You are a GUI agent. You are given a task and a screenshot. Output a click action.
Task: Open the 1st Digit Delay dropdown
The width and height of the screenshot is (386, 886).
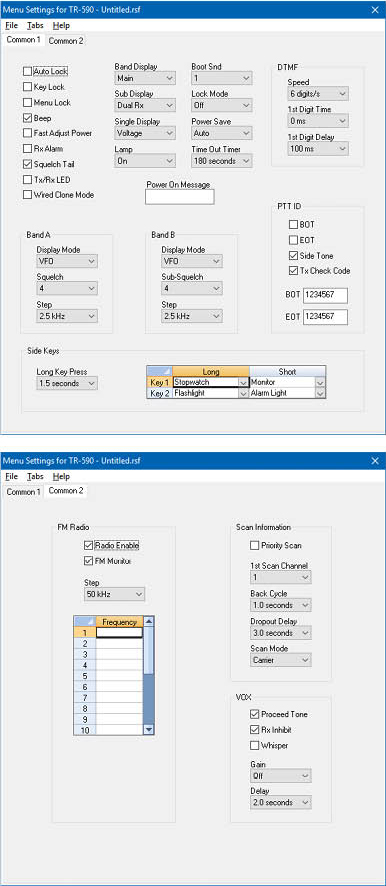click(x=318, y=148)
